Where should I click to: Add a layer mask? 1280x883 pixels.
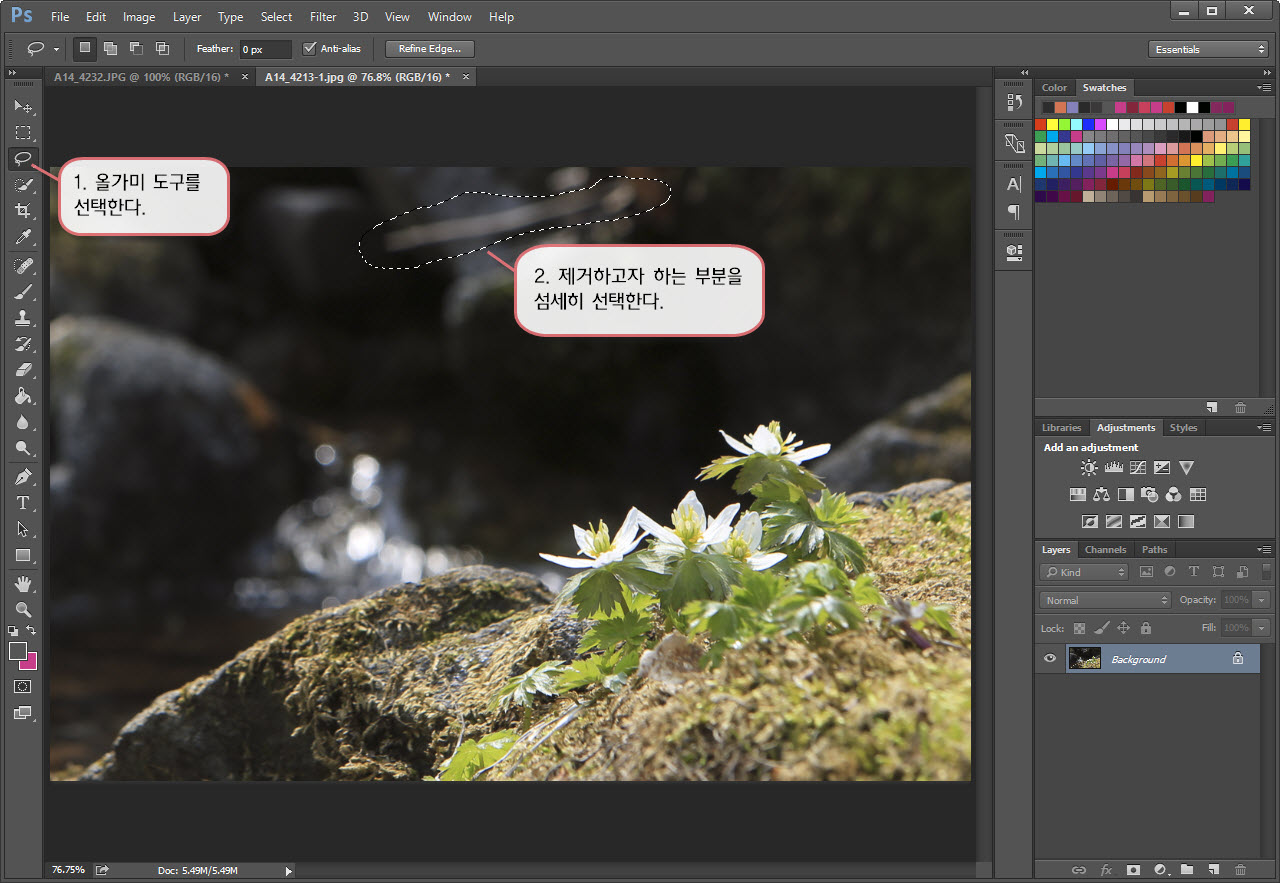point(1133,870)
